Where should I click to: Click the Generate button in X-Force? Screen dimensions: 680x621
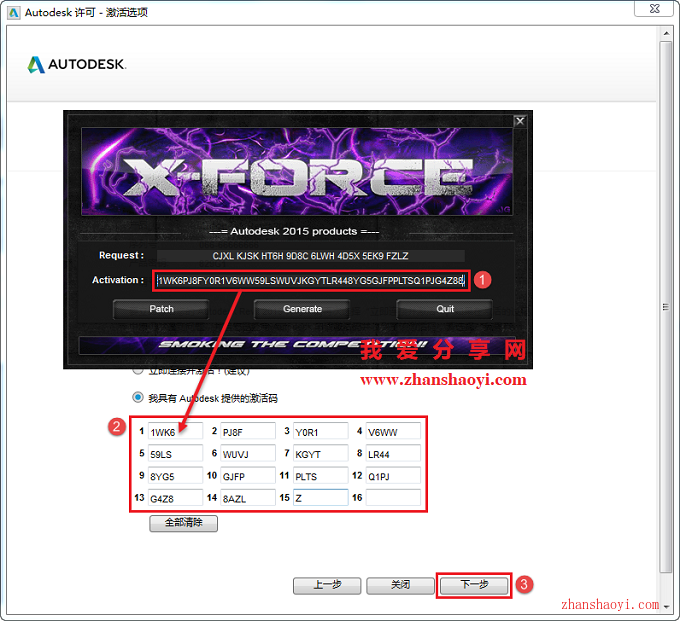302,309
